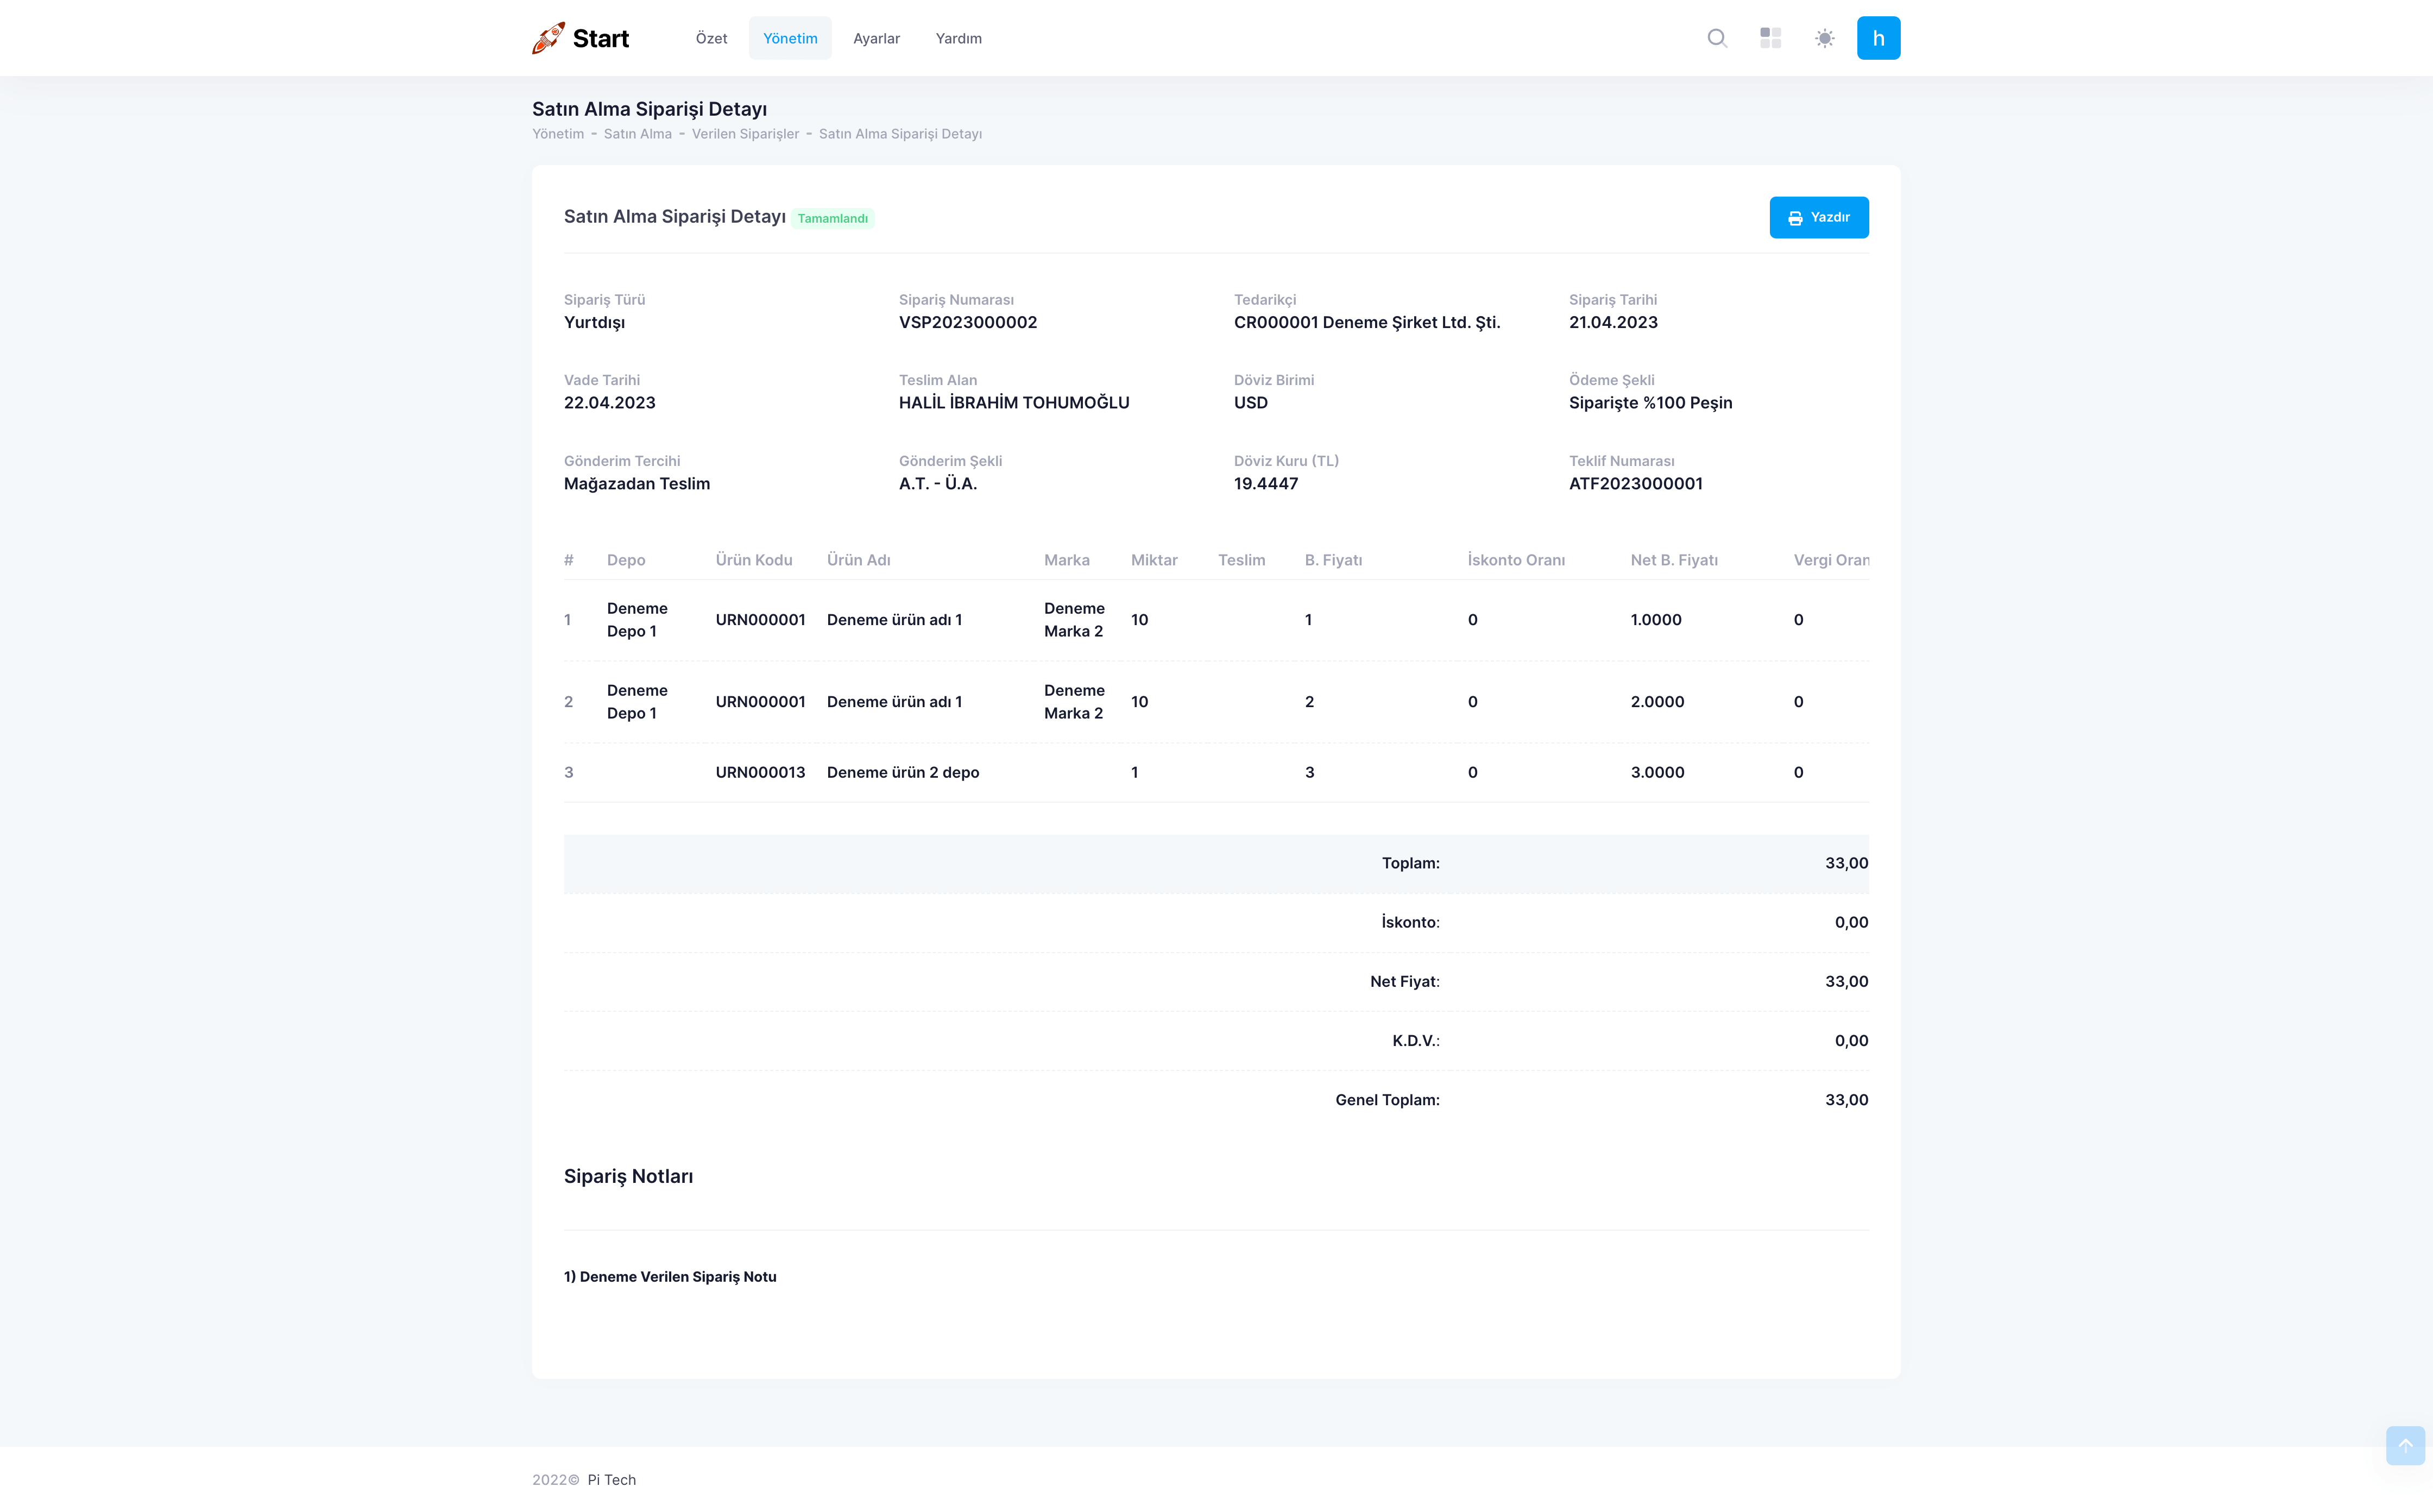Toggle the light/dark theme sun icon
The height and width of the screenshot is (1512, 2433).
(1824, 38)
